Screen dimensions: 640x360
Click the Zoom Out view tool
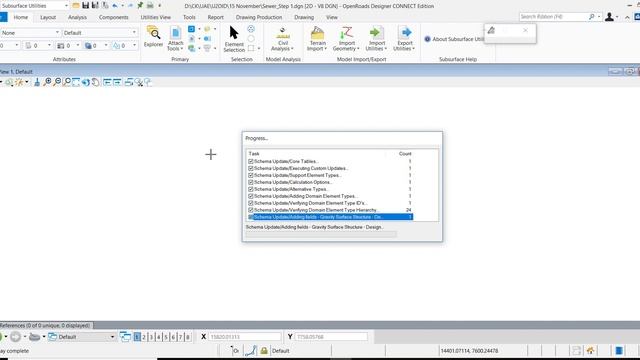58,82
